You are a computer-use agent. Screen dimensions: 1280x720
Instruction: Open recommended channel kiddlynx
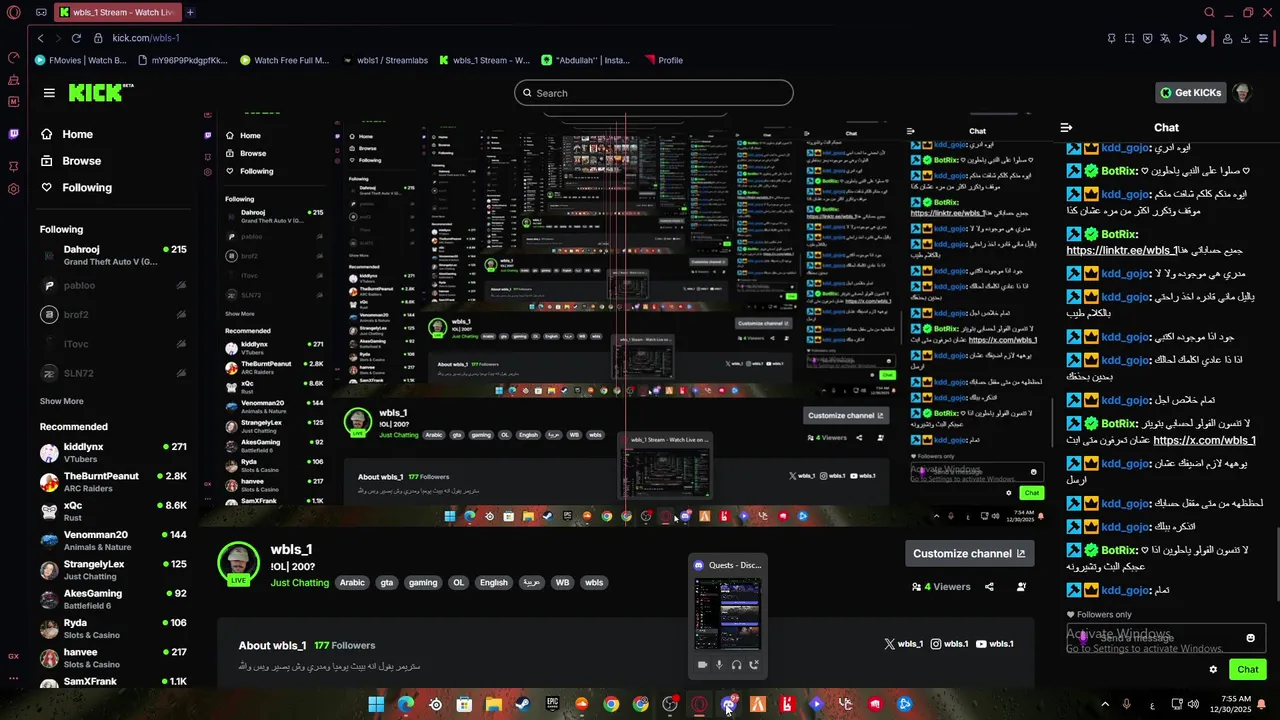[113, 452]
